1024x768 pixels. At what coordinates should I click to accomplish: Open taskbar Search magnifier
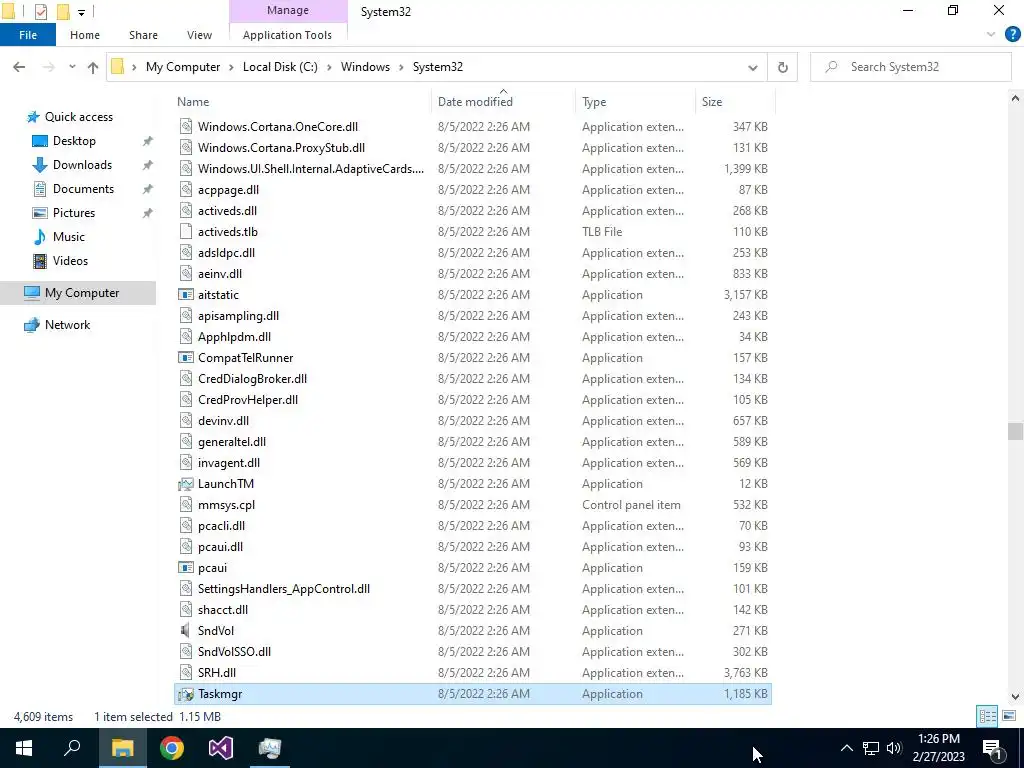(72, 748)
